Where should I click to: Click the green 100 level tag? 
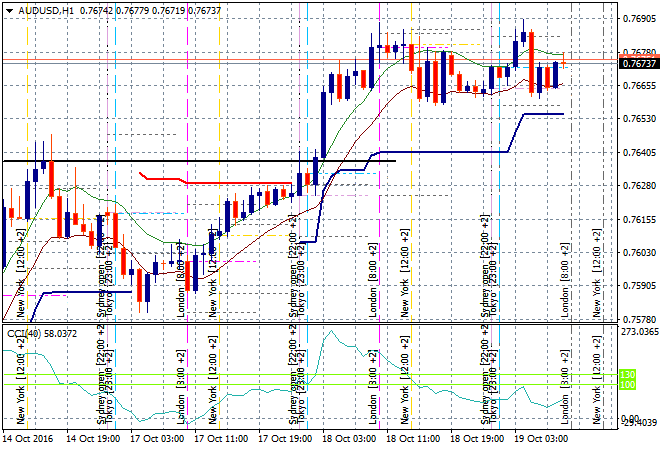click(628, 385)
